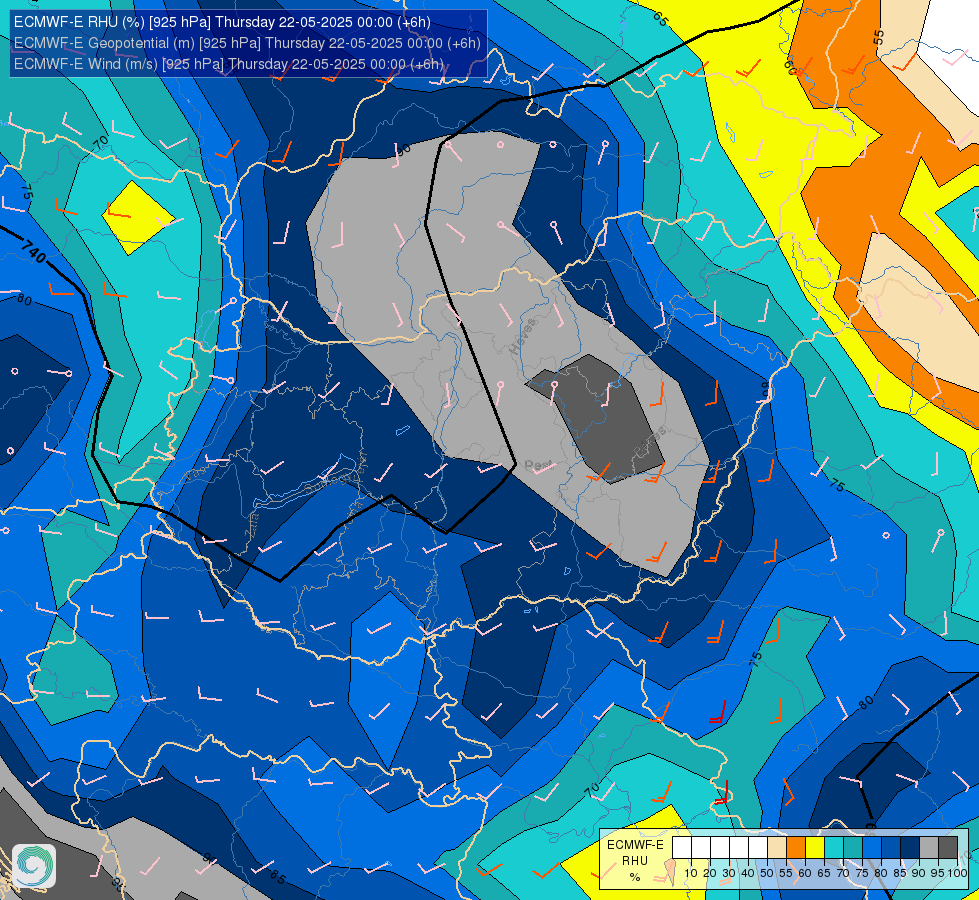Click the '10' tick label in legend
This screenshot has height=900, width=979.
coord(691,873)
